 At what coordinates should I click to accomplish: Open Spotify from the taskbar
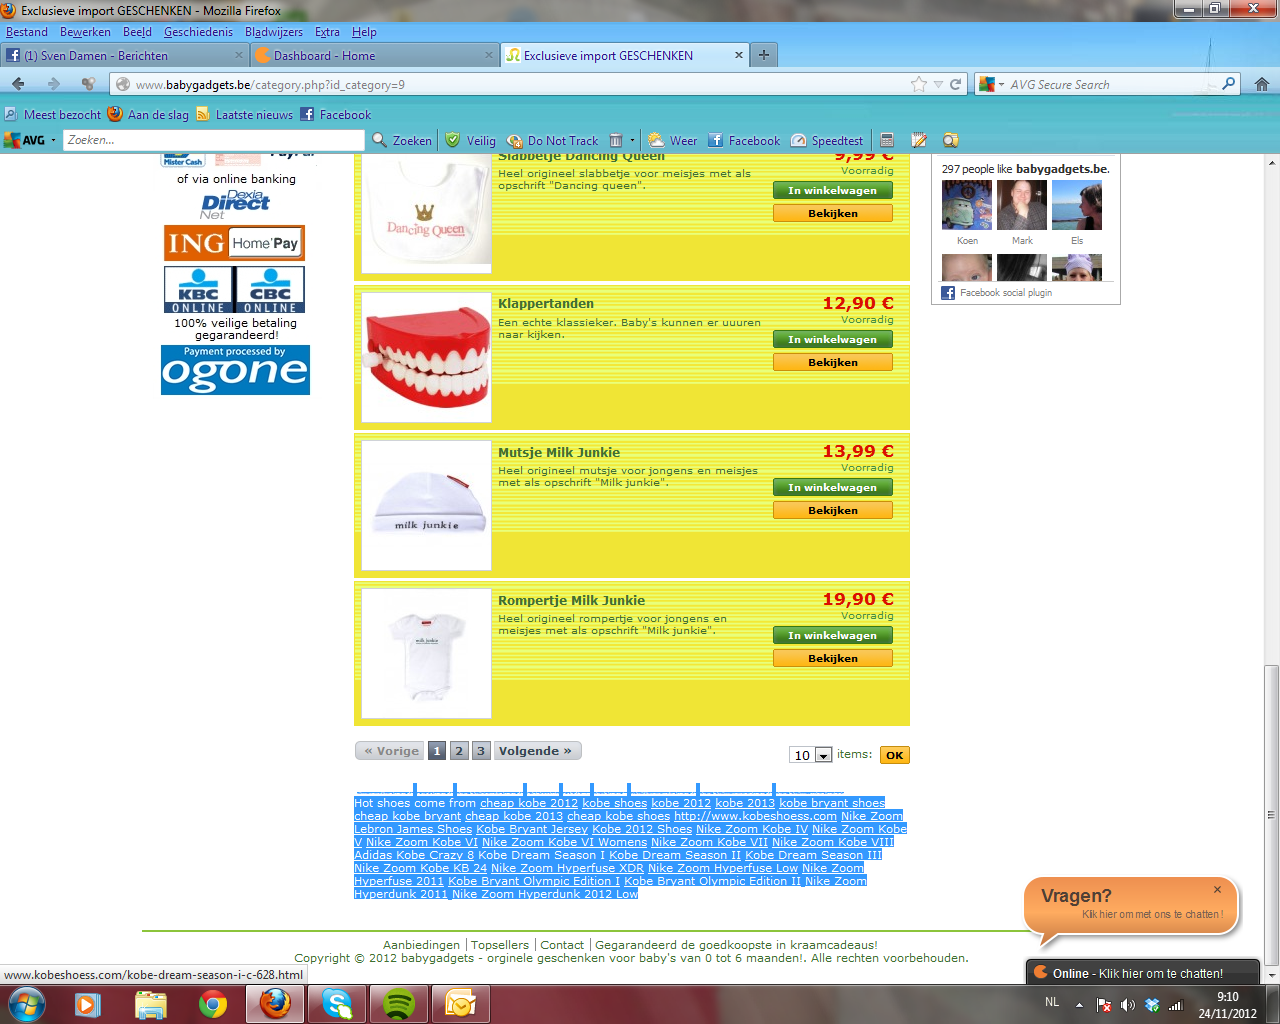(399, 1004)
